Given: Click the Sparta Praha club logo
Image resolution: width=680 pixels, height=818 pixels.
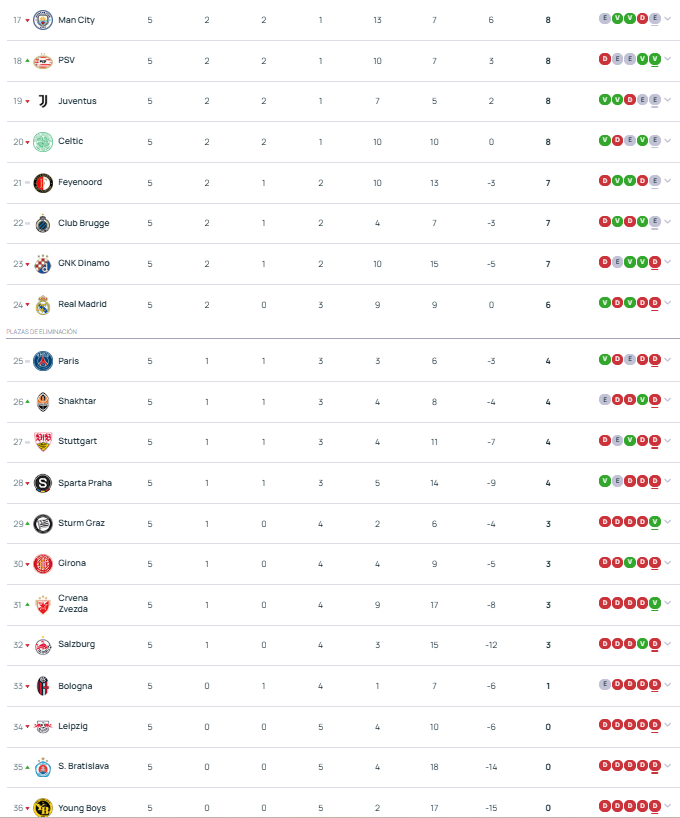Looking at the screenshot, I should point(43,483).
